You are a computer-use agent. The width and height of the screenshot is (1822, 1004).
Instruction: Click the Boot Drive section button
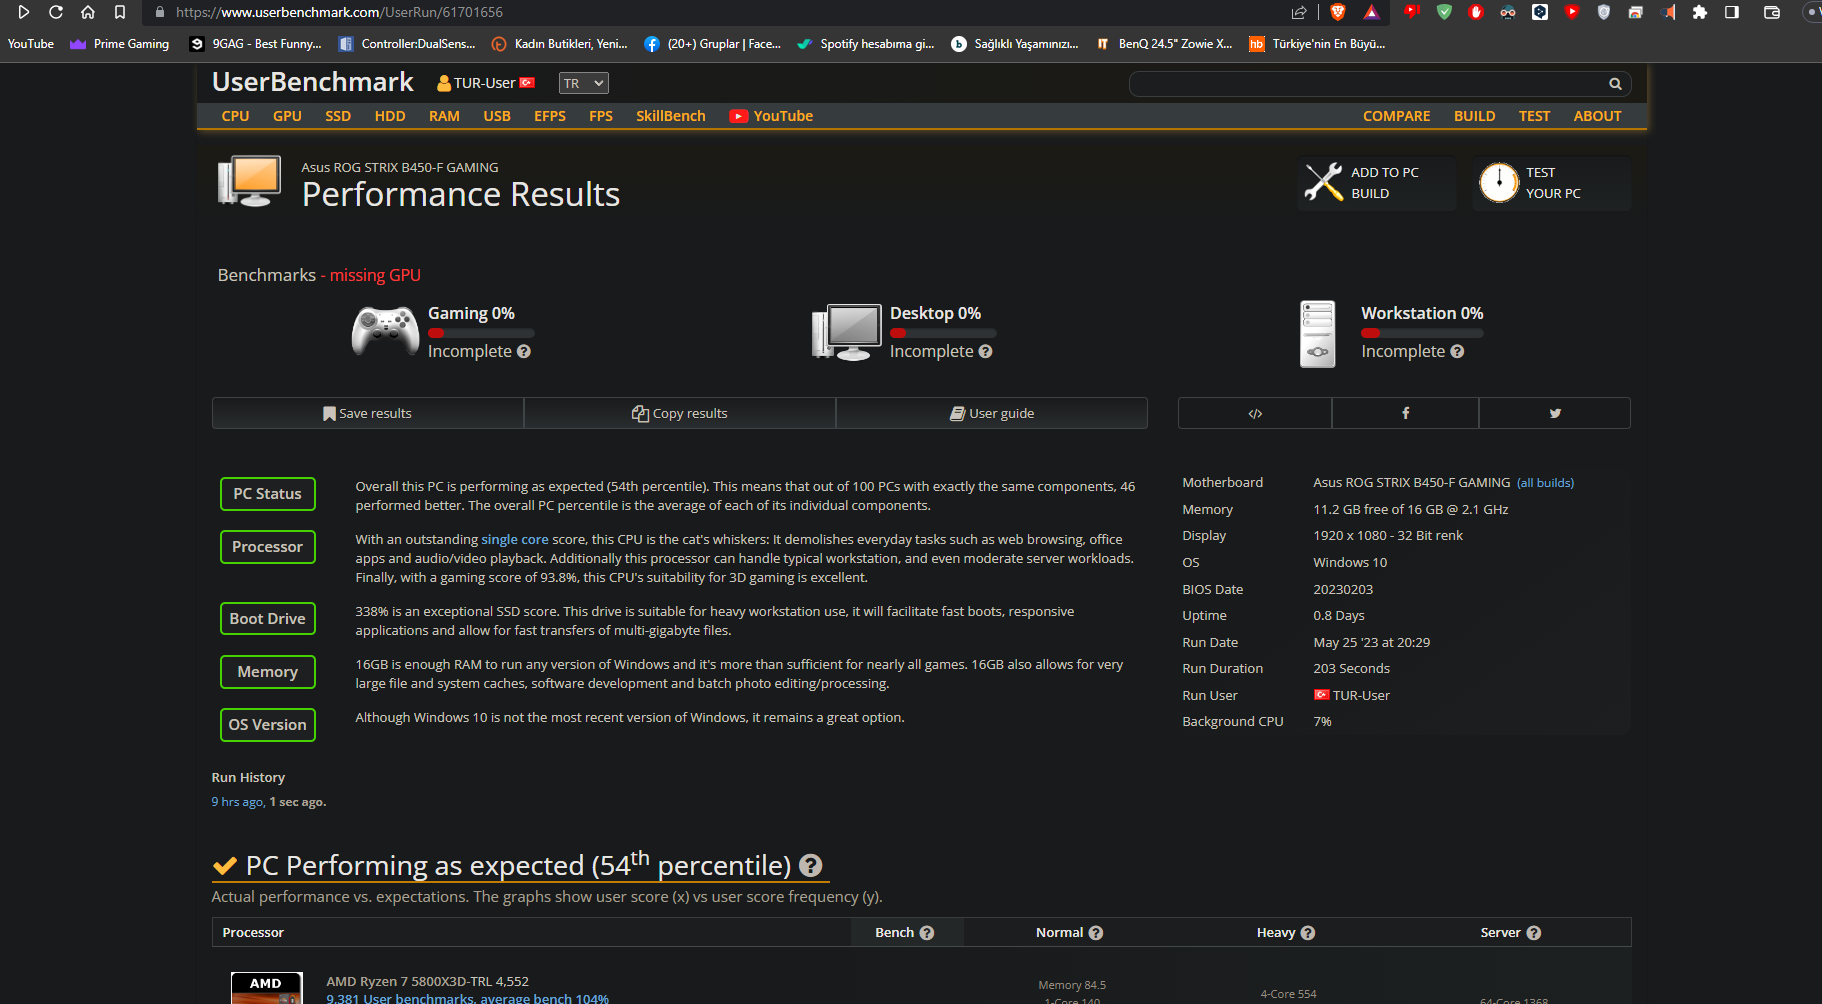click(268, 619)
